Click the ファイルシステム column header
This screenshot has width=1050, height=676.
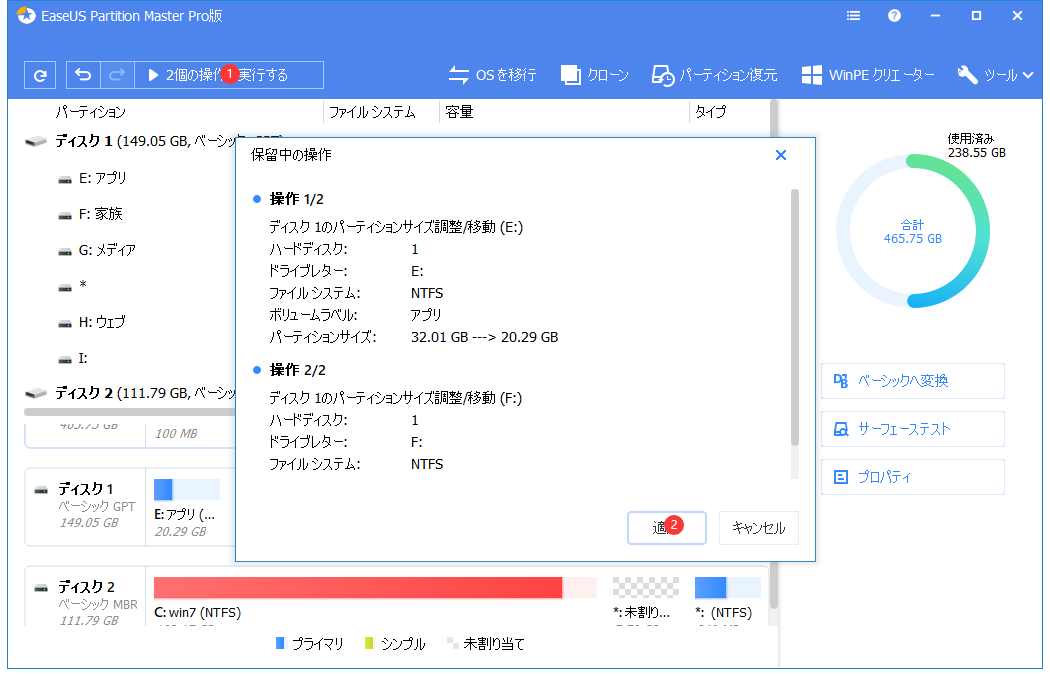(372, 112)
